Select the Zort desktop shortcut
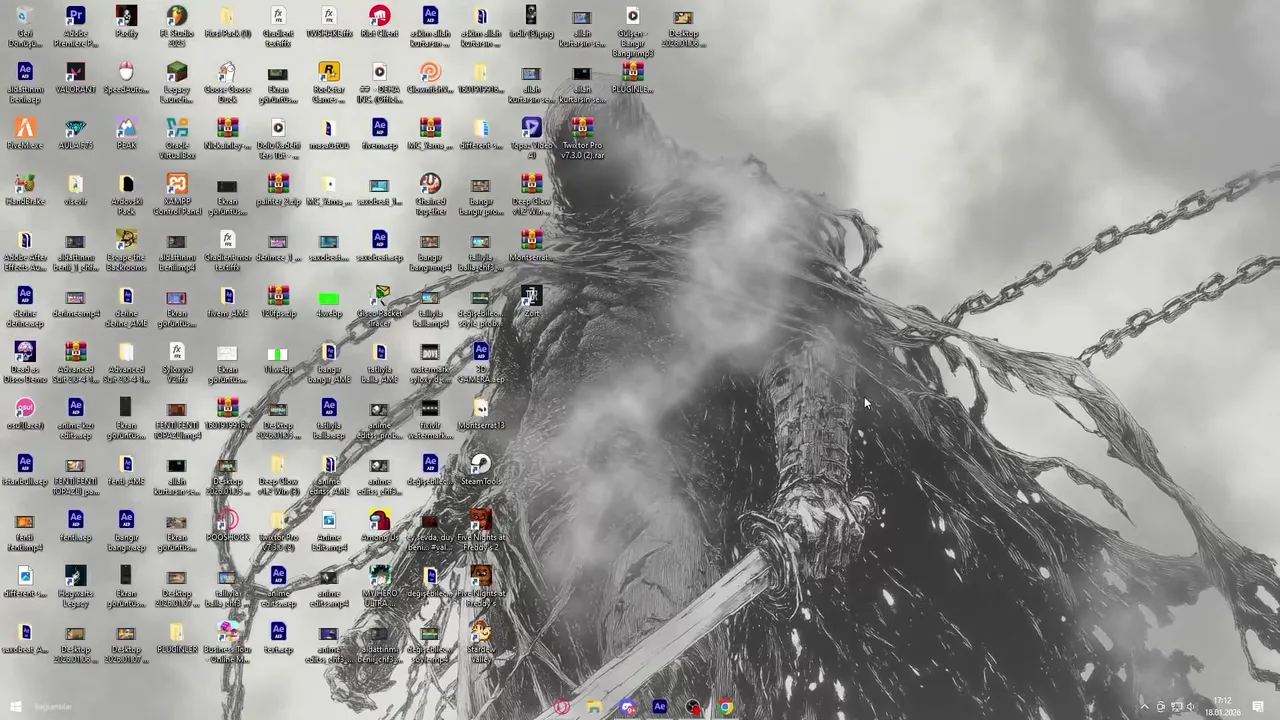The image size is (1280, 720). (531, 302)
